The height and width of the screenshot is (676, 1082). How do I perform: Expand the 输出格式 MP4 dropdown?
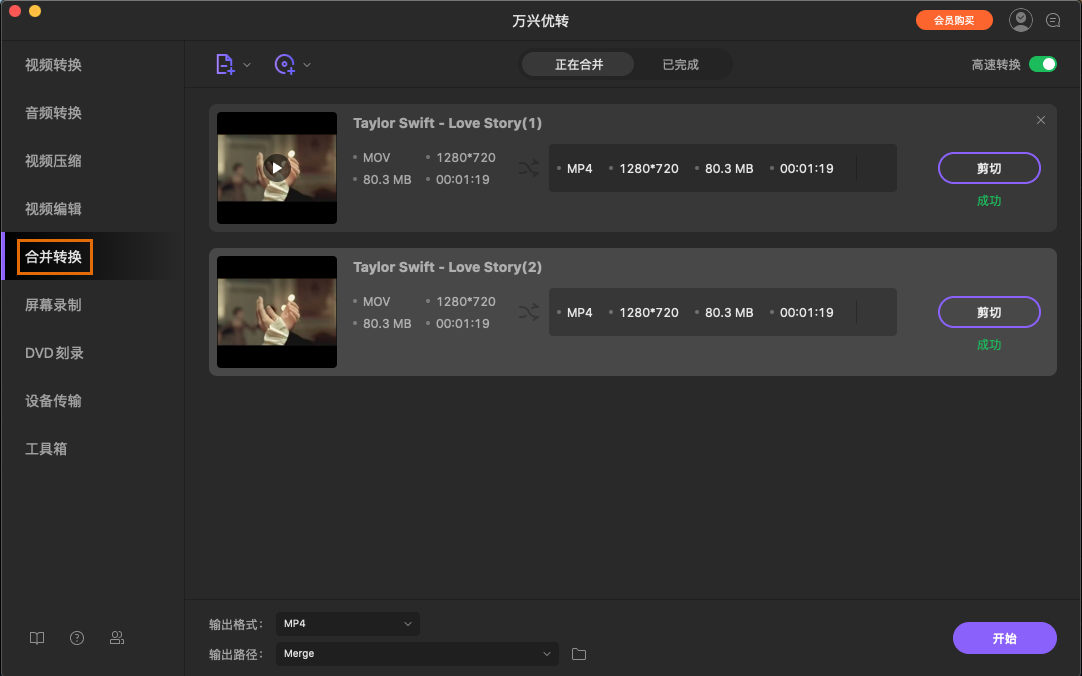pos(348,624)
